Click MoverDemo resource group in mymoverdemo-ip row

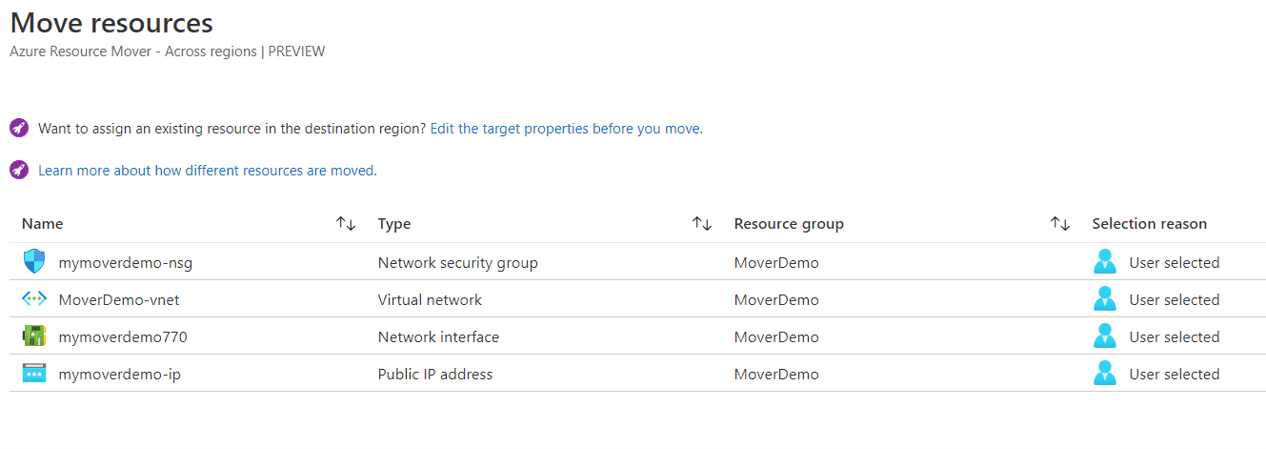(x=776, y=374)
